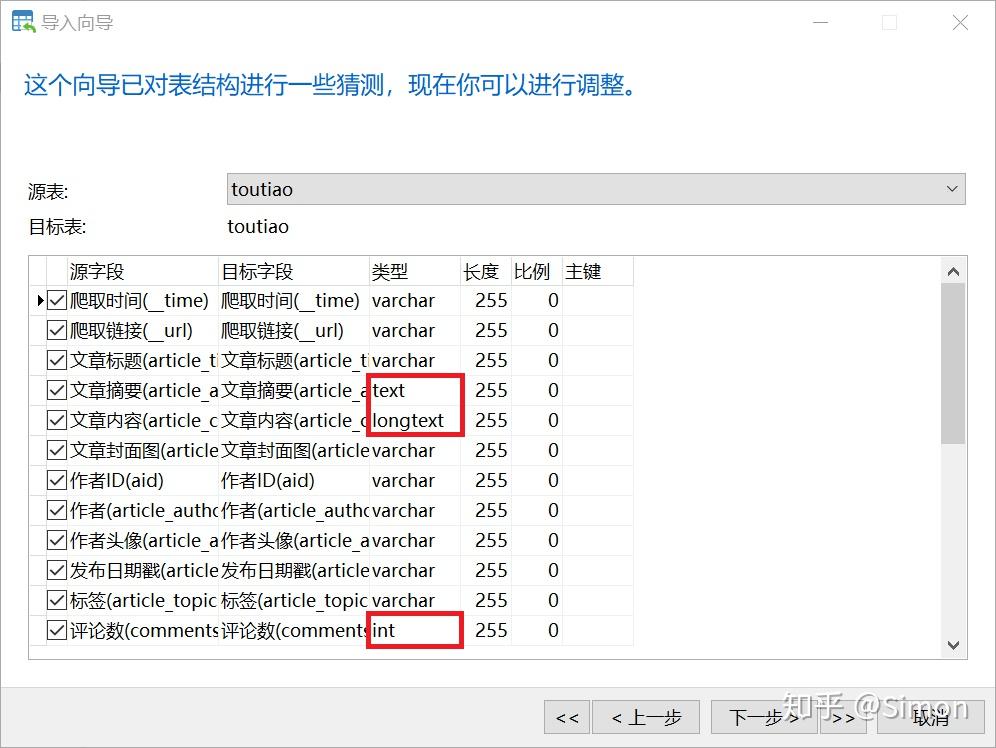Jump to last step with >> button
The height and width of the screenshot is (748, 996).
click(x=844, y=718)
